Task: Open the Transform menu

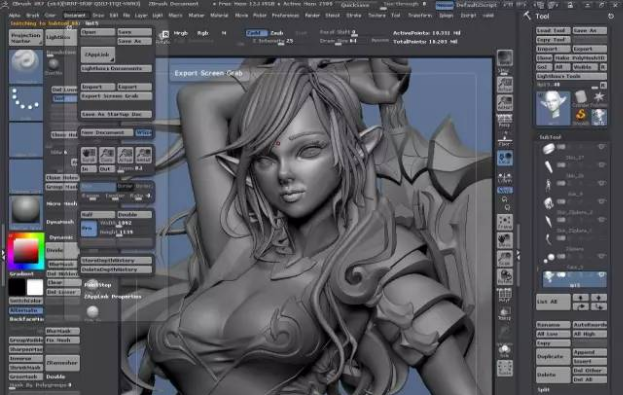Action: pyautogui.click(x=420, y=15)
